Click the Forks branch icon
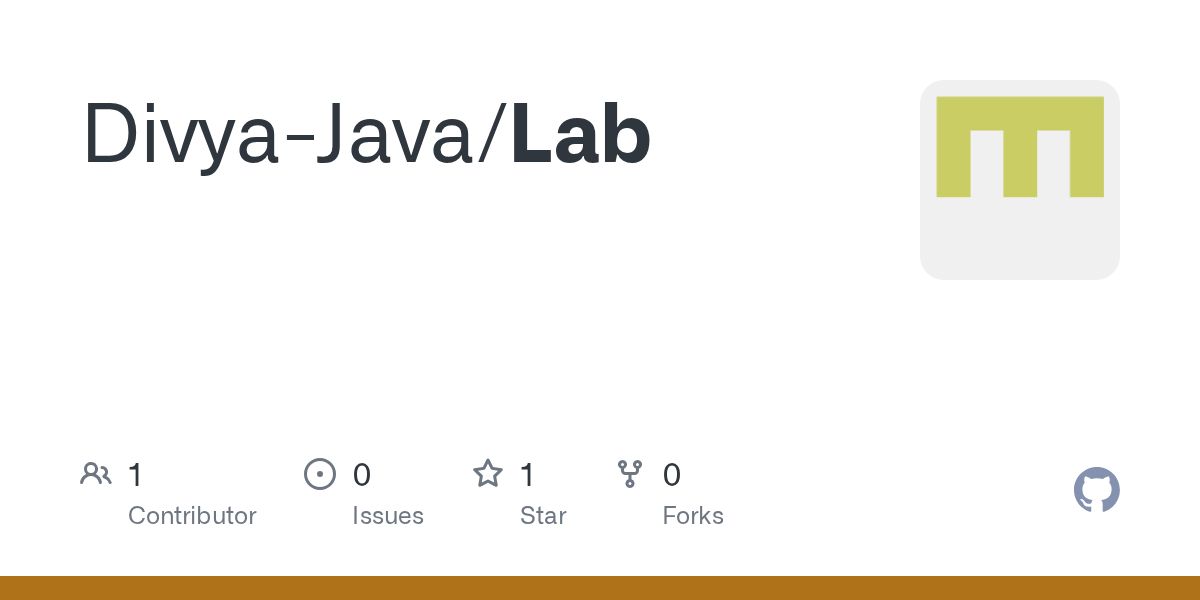 (630, 474)
